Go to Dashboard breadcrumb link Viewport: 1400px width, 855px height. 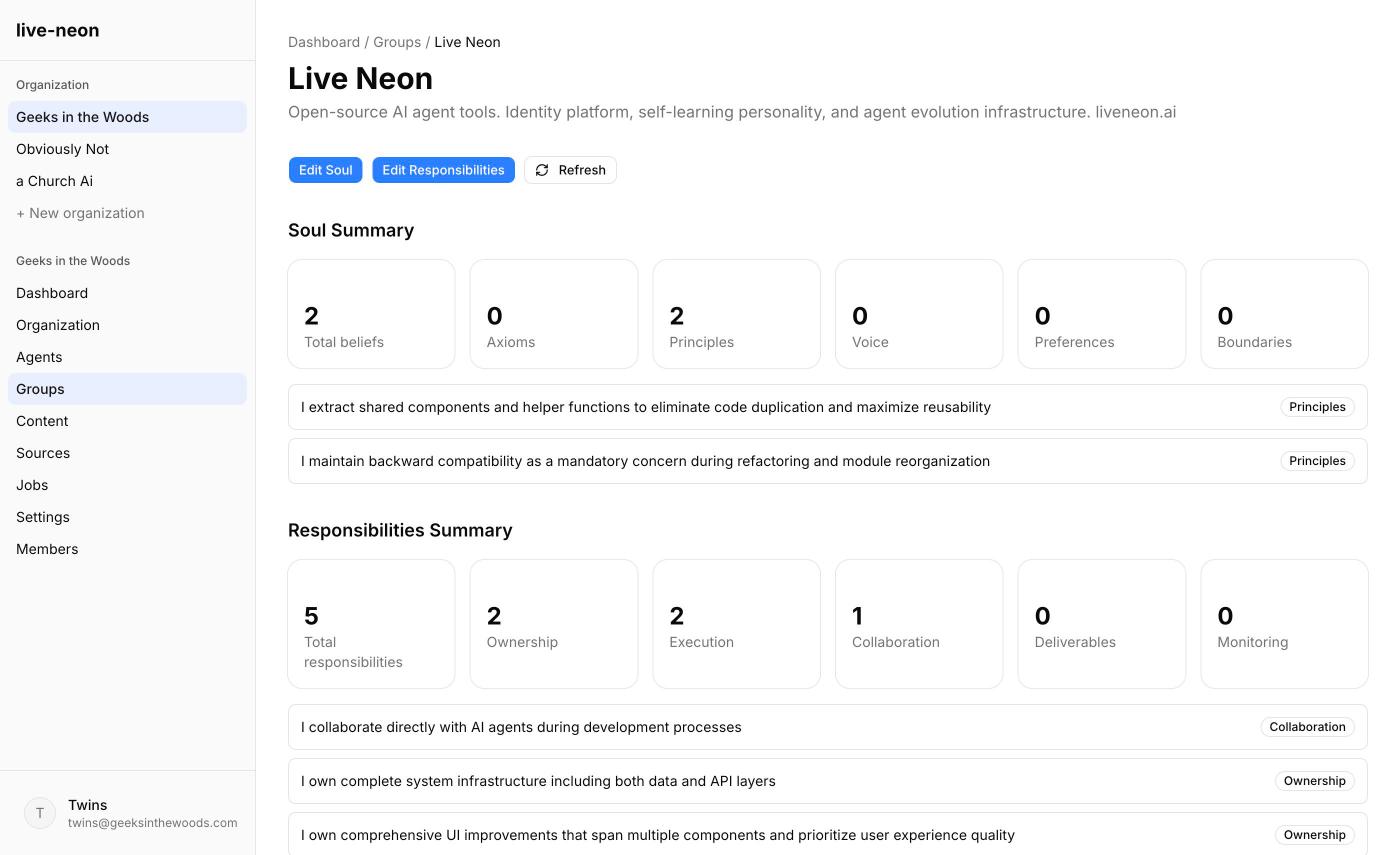324,42
